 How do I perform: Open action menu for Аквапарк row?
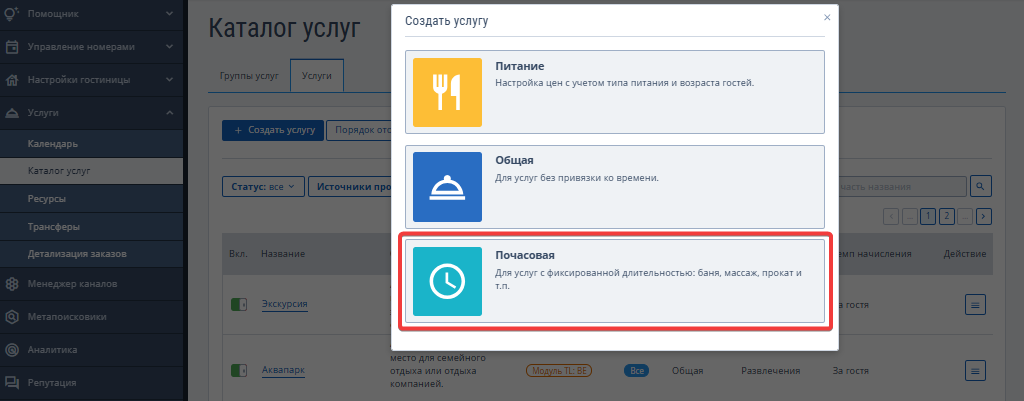[x=975, y=371]
